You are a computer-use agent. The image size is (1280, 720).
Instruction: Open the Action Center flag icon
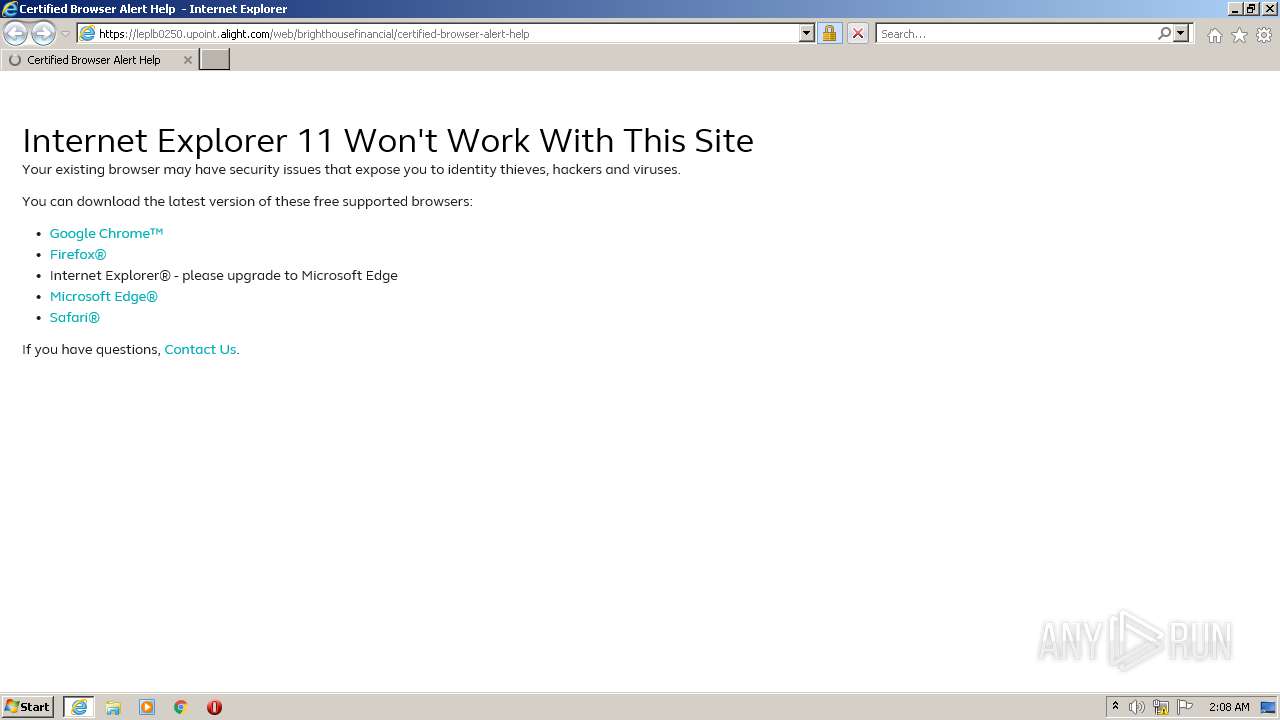coord(1185,707)
